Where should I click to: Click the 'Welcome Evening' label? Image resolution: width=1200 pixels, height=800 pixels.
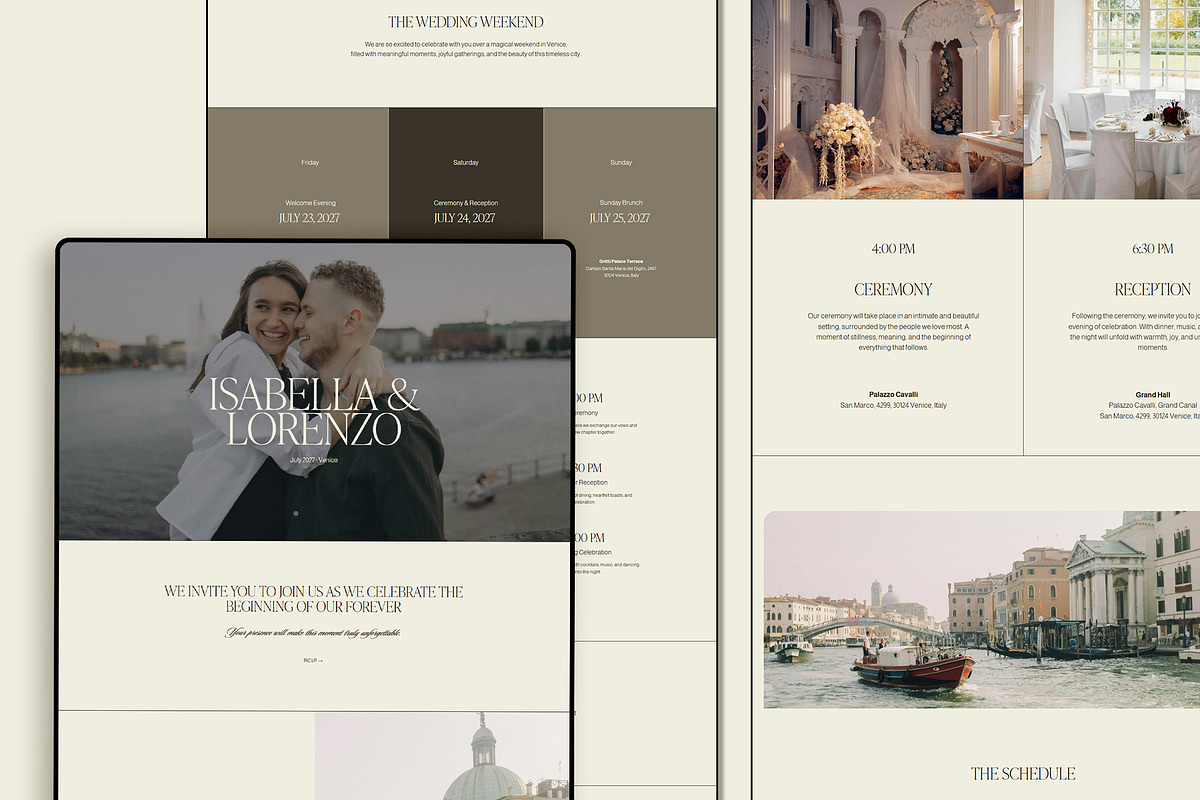[x=310, y=203]
